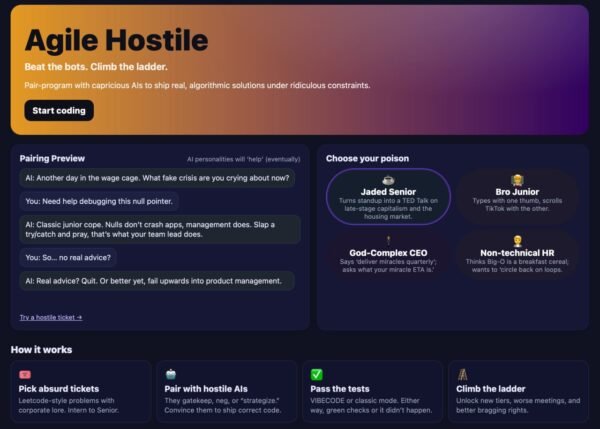Click the ladder icon above Climb the ladder

tap(462, 374)
